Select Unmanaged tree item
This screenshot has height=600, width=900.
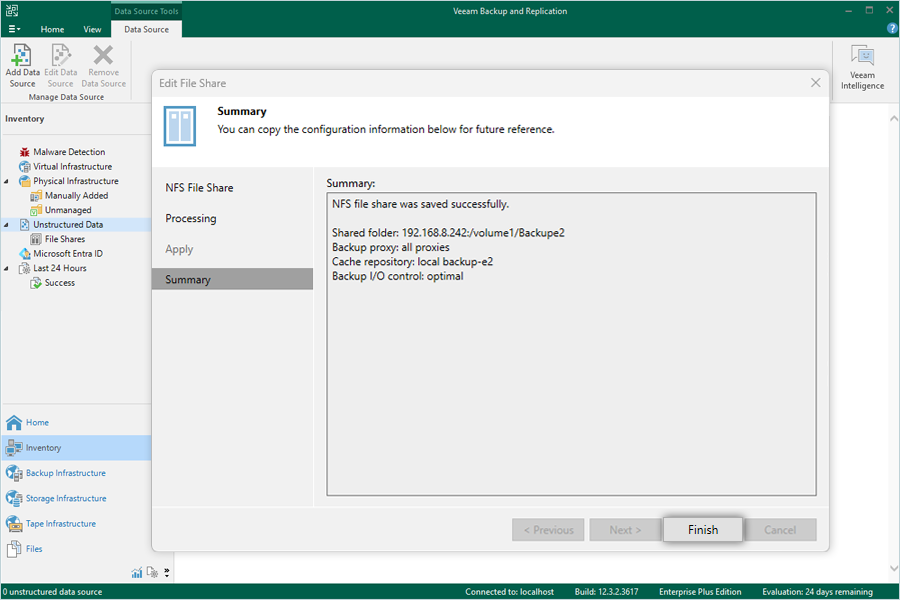tap(68, 210)
